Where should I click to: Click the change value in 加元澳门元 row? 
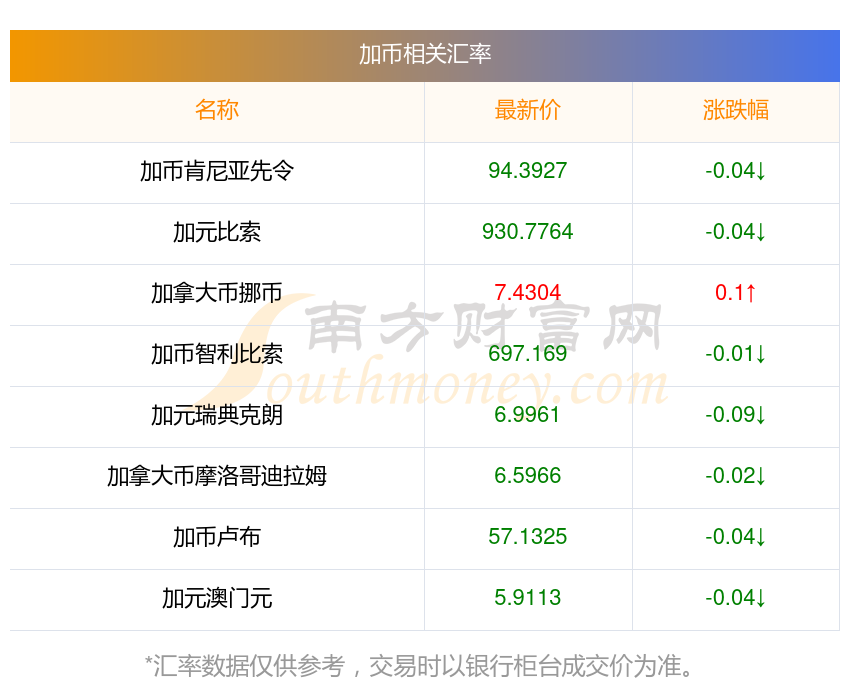click(x=736, y=598)
